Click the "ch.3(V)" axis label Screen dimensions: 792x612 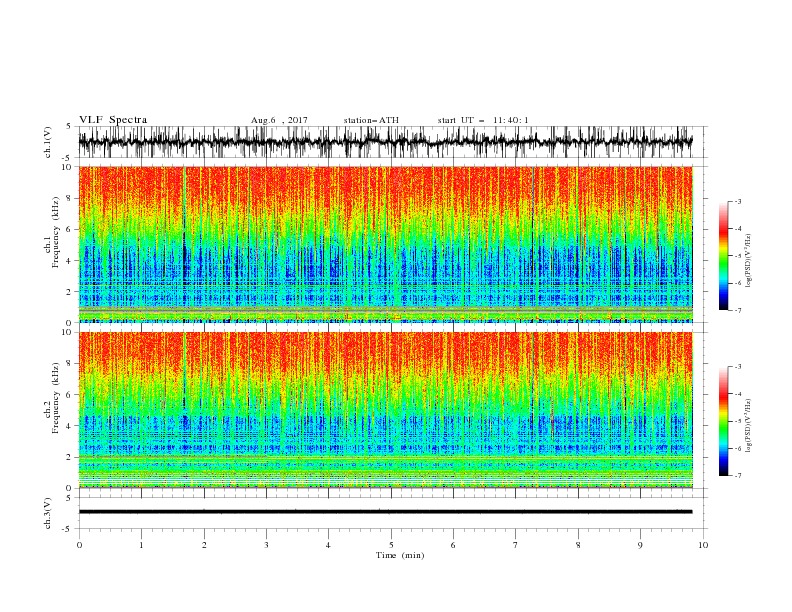pyautogui.click(x=48, y=513)
